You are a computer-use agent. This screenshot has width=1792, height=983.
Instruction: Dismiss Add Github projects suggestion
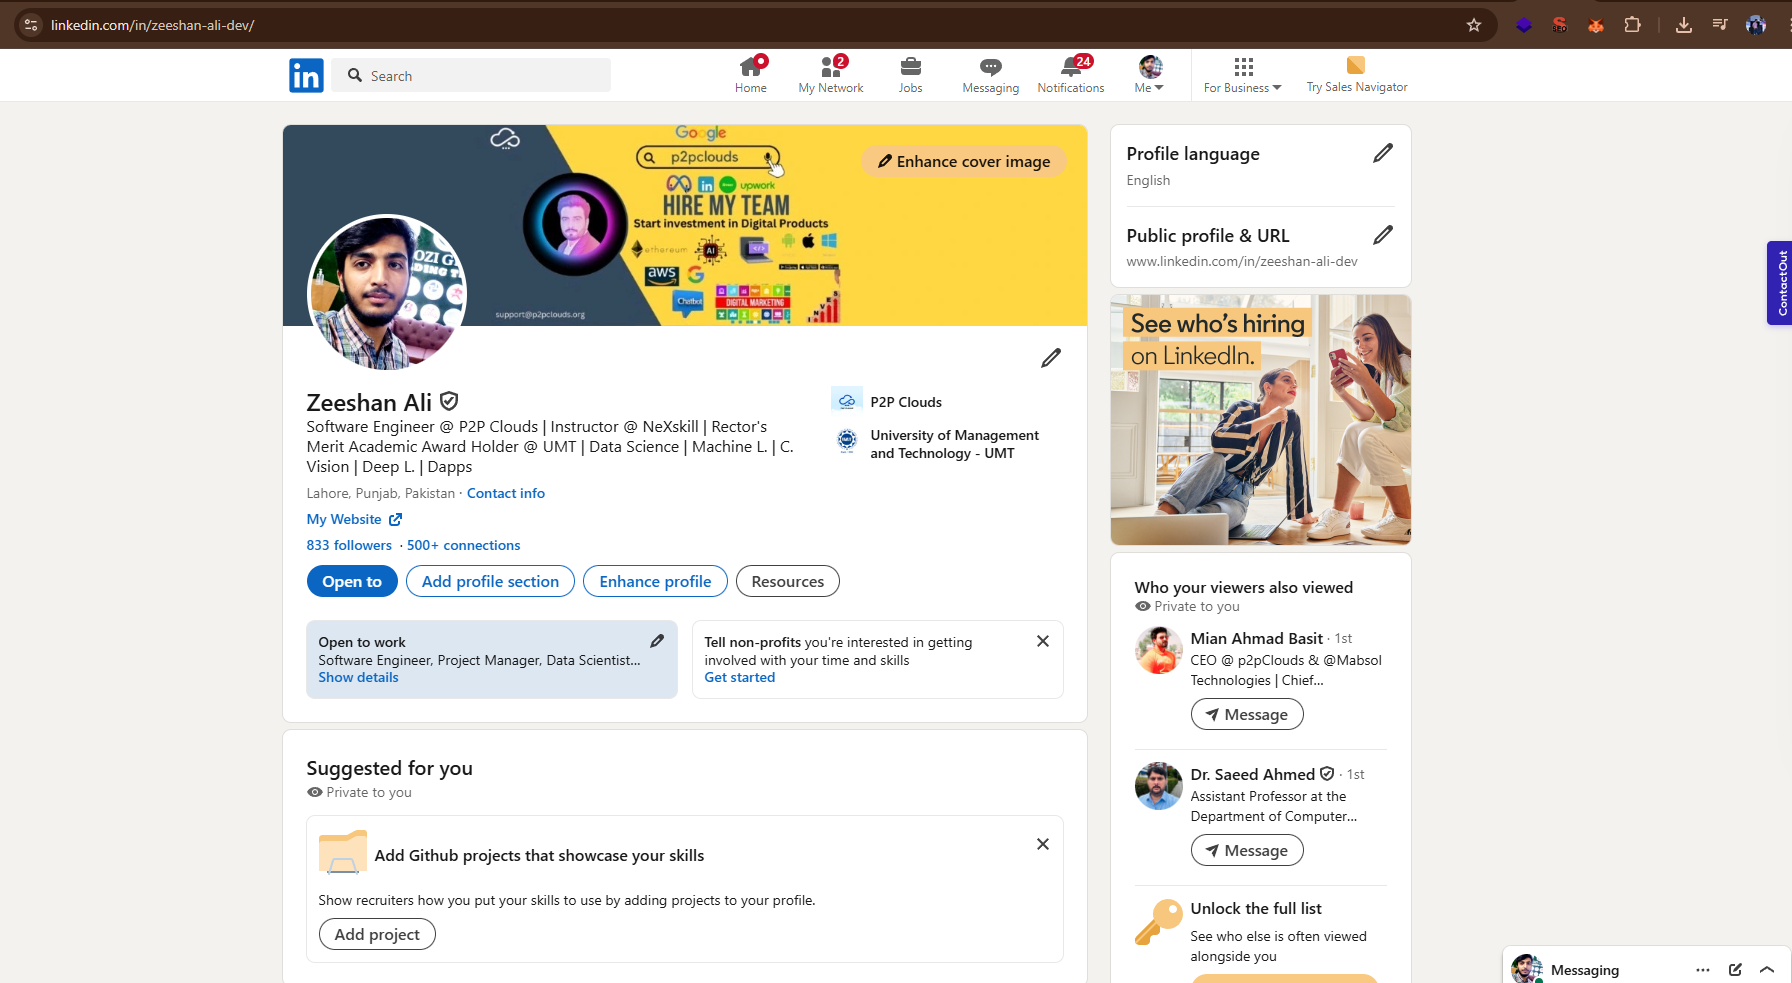[x=1043, y=844]
